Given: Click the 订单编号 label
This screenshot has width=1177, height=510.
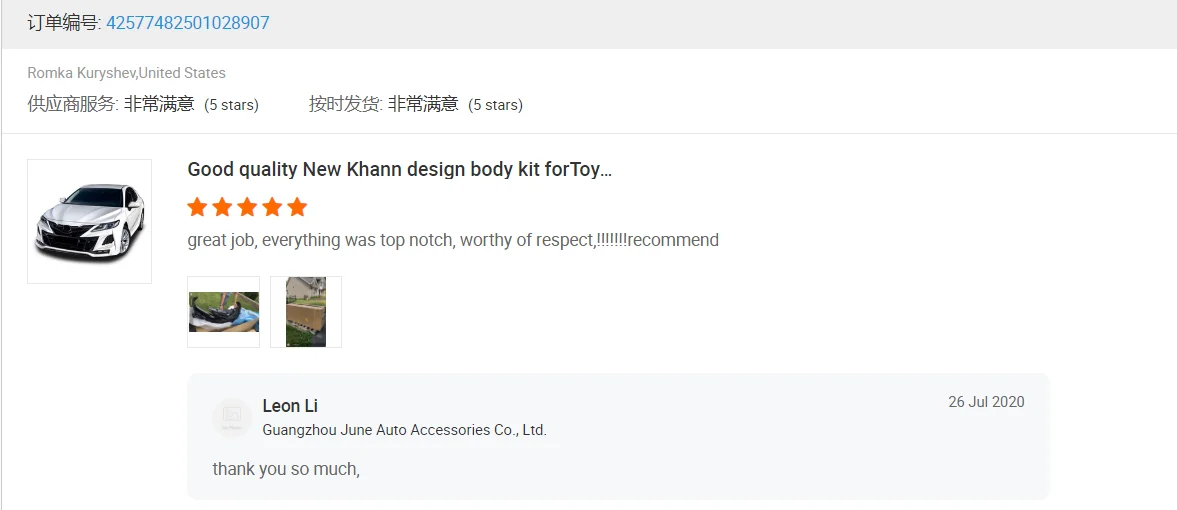Looking at the screenshot, I should [x=64, y=23].
